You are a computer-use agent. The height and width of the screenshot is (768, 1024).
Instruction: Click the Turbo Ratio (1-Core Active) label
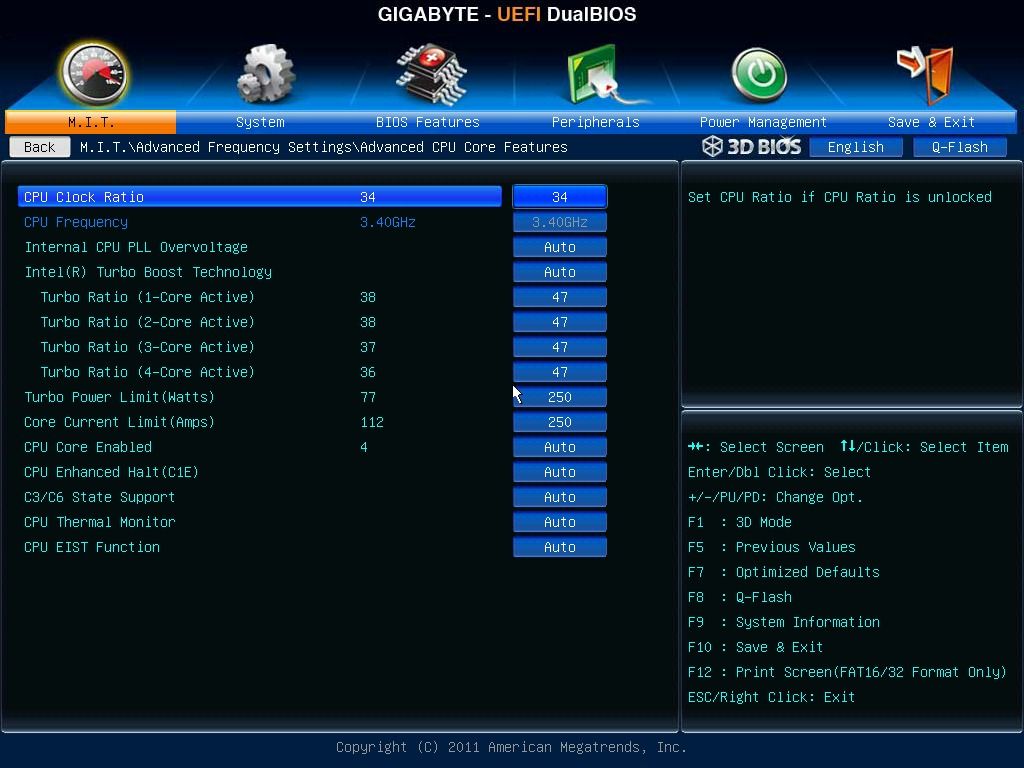[x=148, y=297]
